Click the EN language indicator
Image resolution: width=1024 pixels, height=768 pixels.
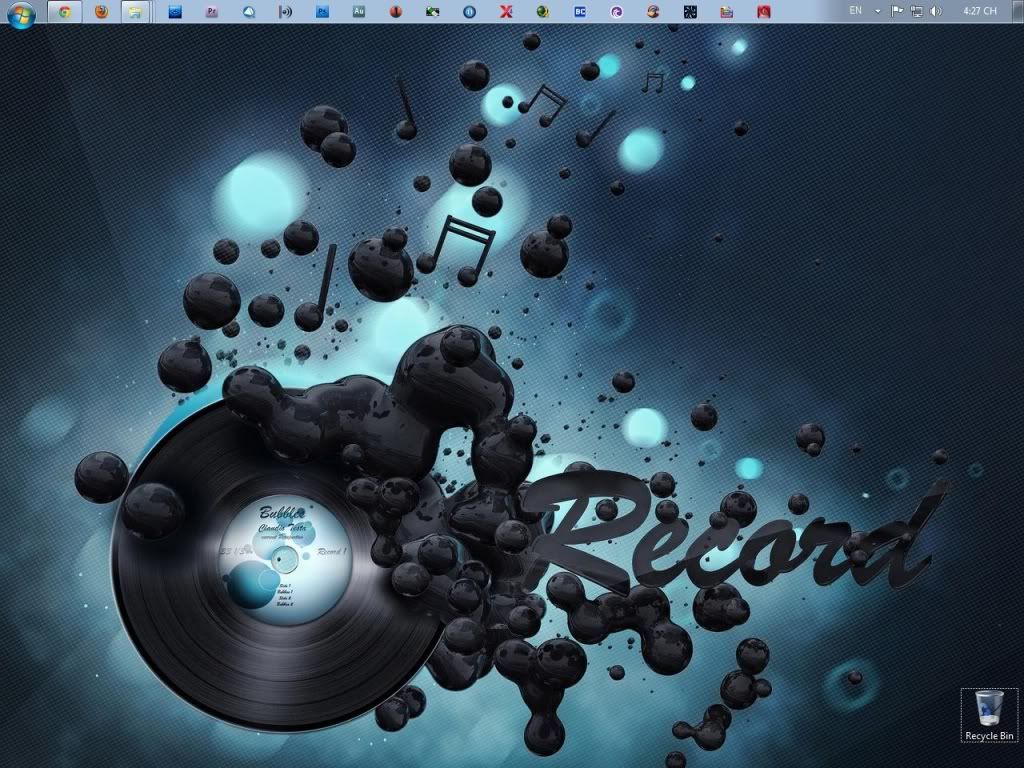[855, 11]
